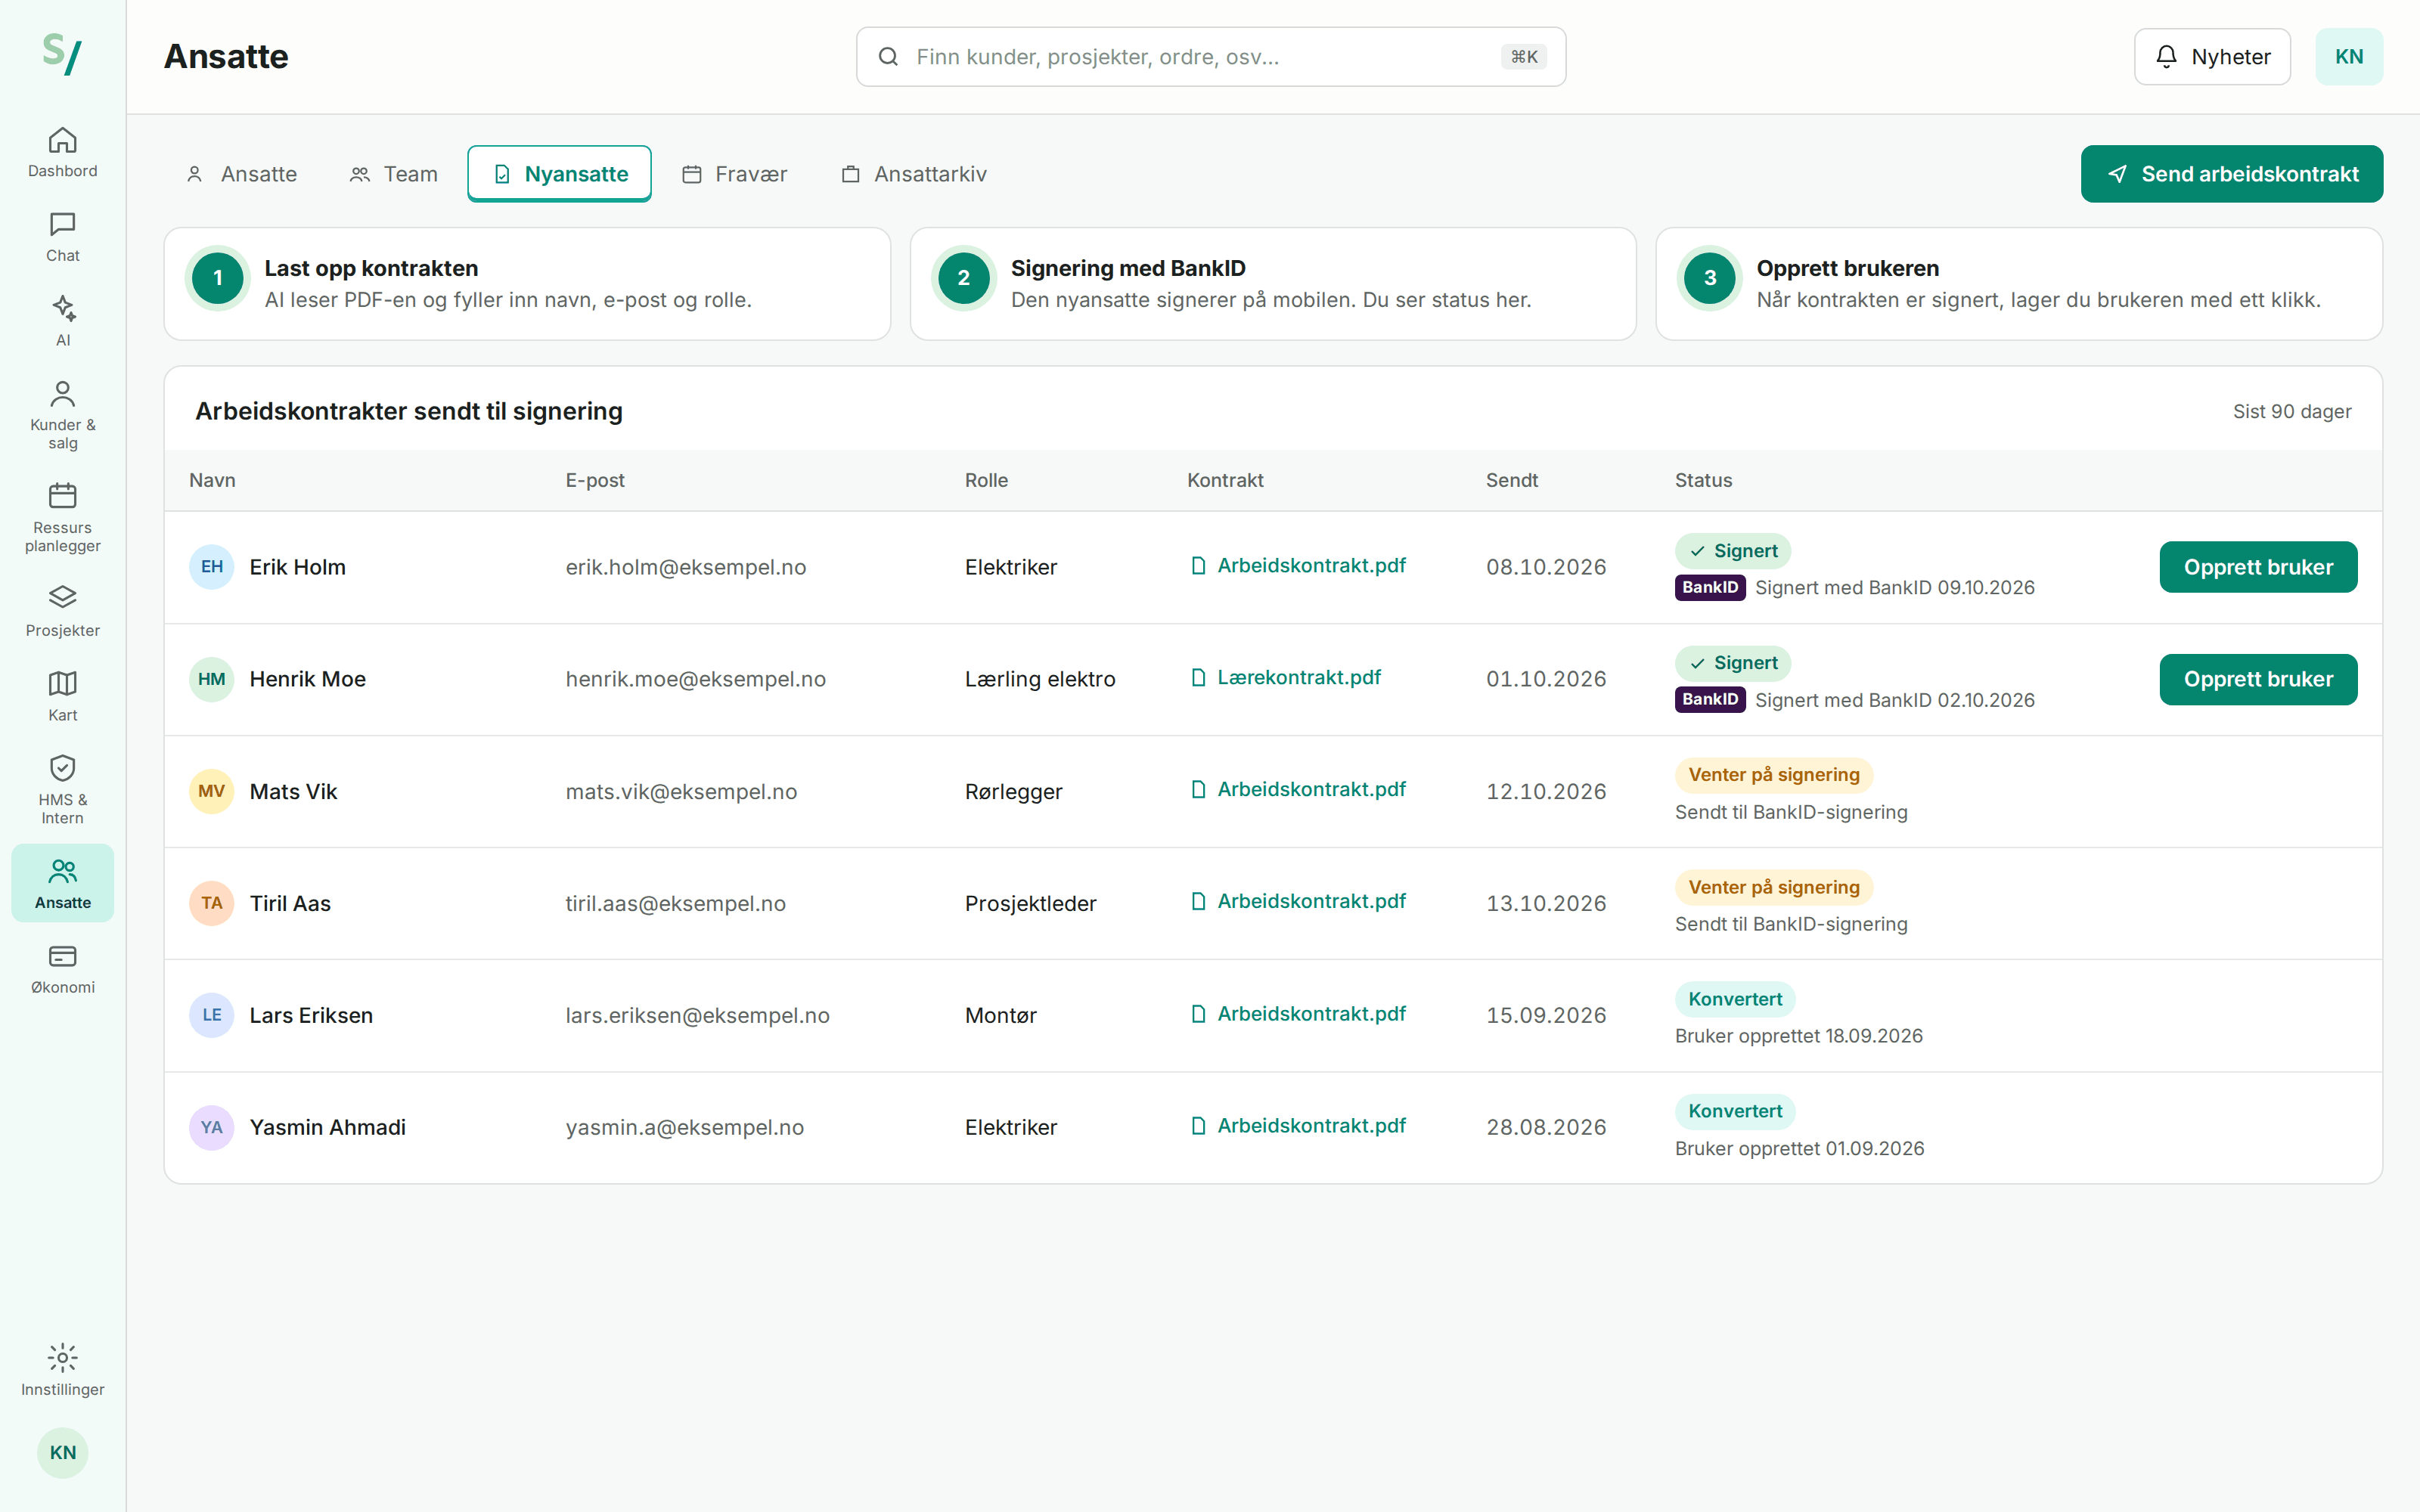Image resolution: width=2420 pixels, height=1512 pixels.
Task: Click the MV avatar for Mats Vik
Action: pyautogui.click(x=211, y=791)
